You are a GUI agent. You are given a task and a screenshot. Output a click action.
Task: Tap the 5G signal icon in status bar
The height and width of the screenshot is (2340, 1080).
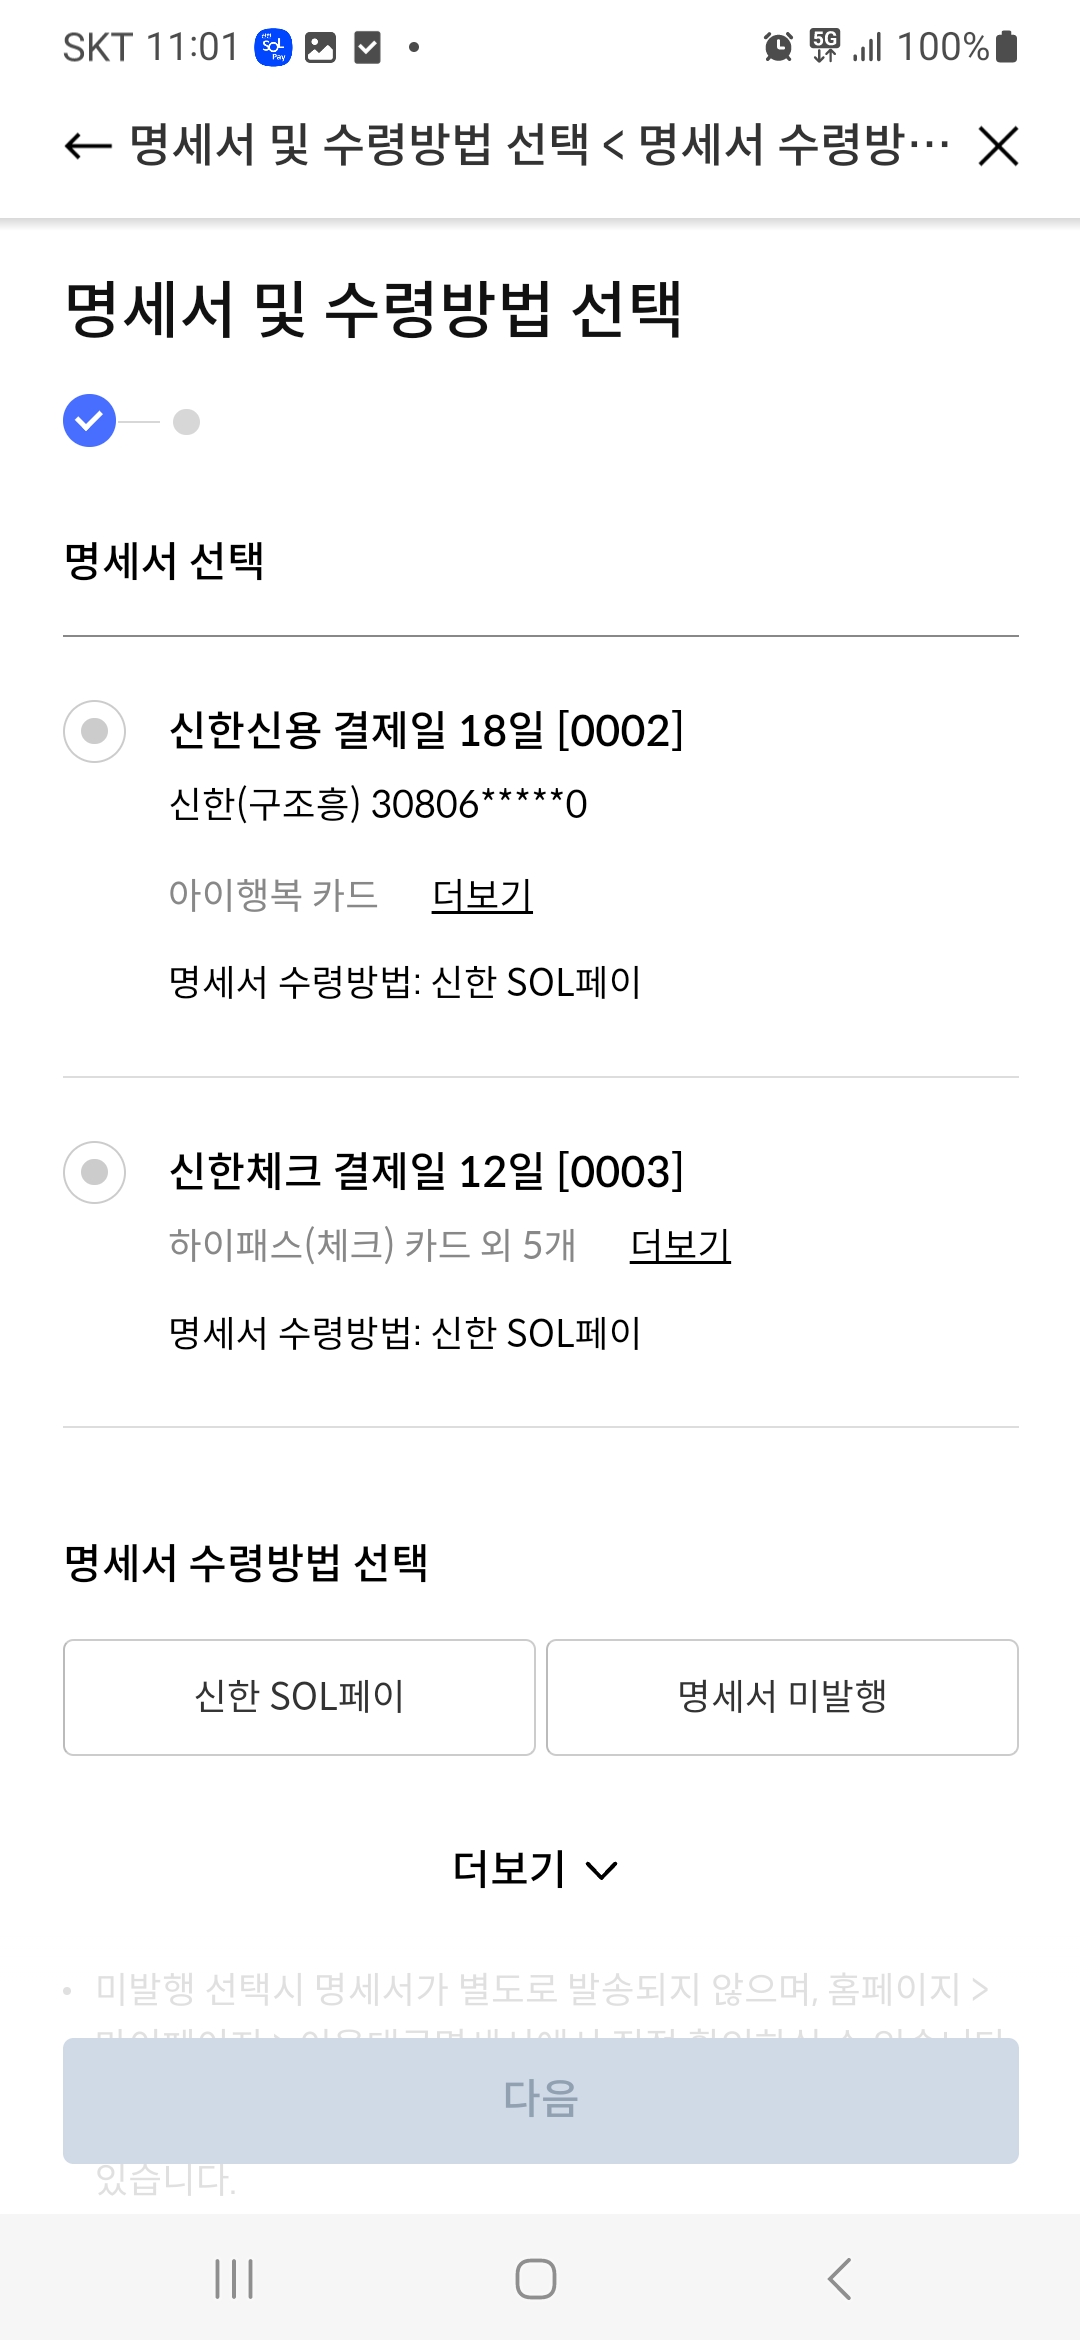click(x=826, y=45)
